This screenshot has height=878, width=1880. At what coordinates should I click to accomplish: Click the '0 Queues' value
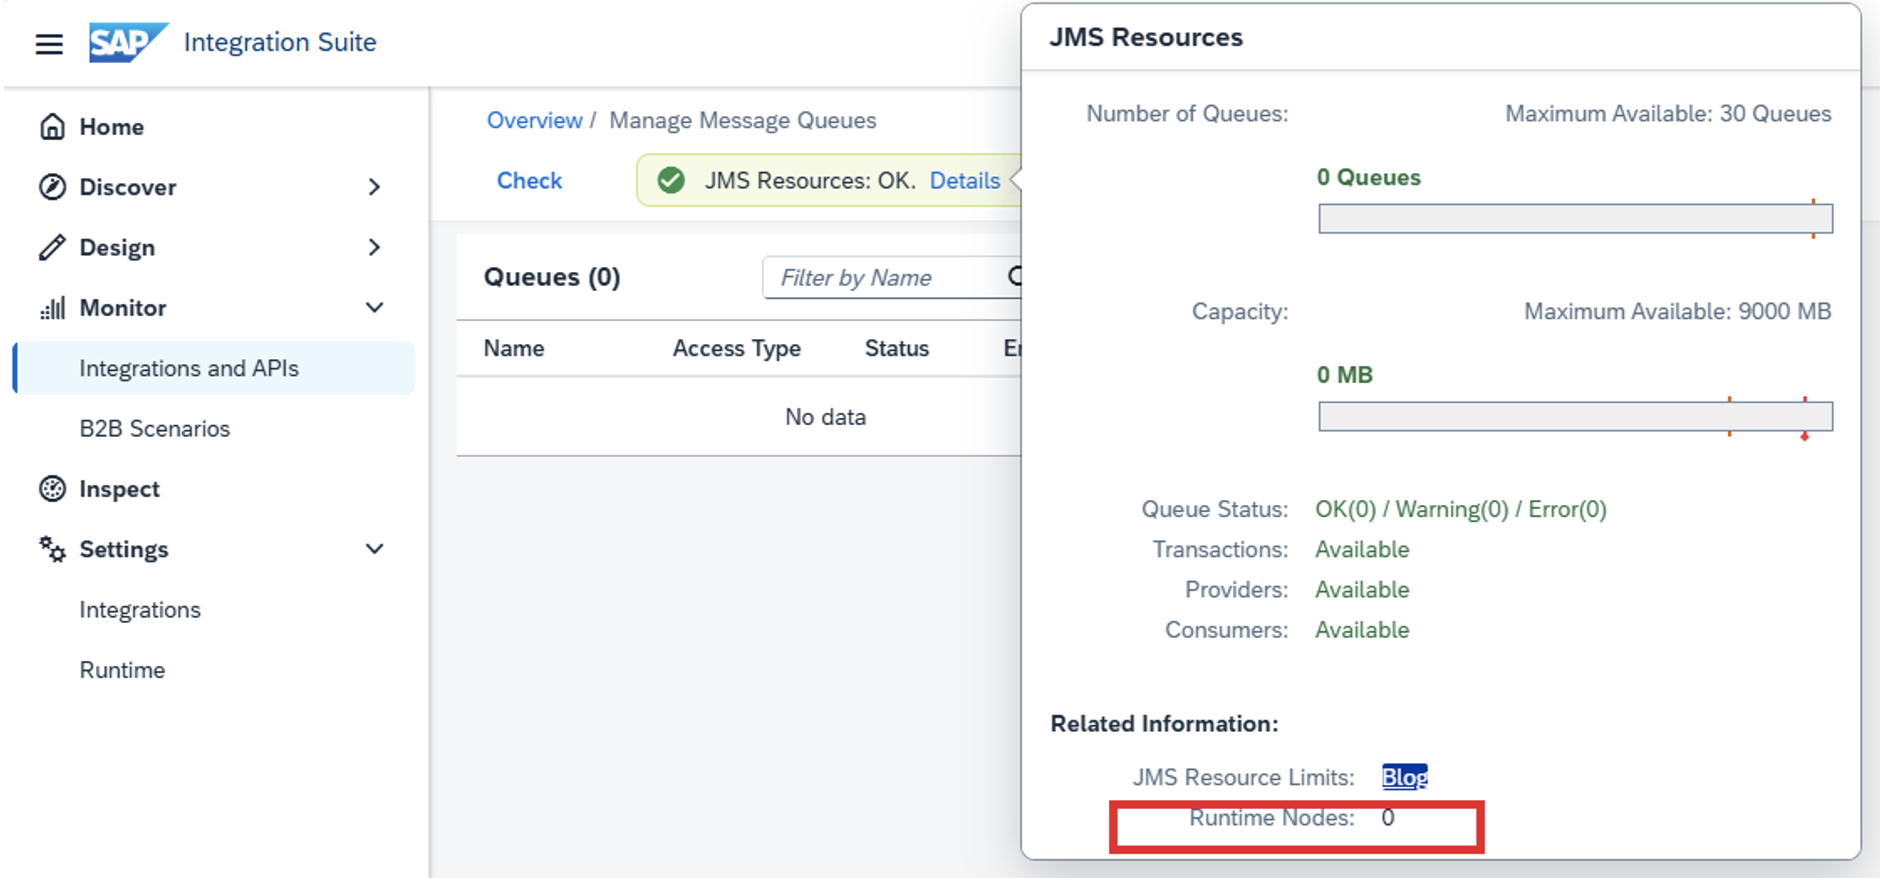coord(1369,177)
